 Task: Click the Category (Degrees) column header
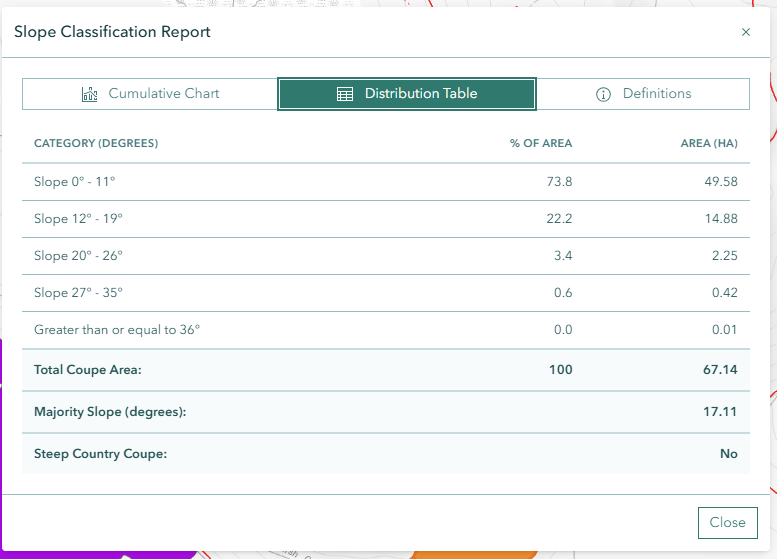tap(96, 144)
